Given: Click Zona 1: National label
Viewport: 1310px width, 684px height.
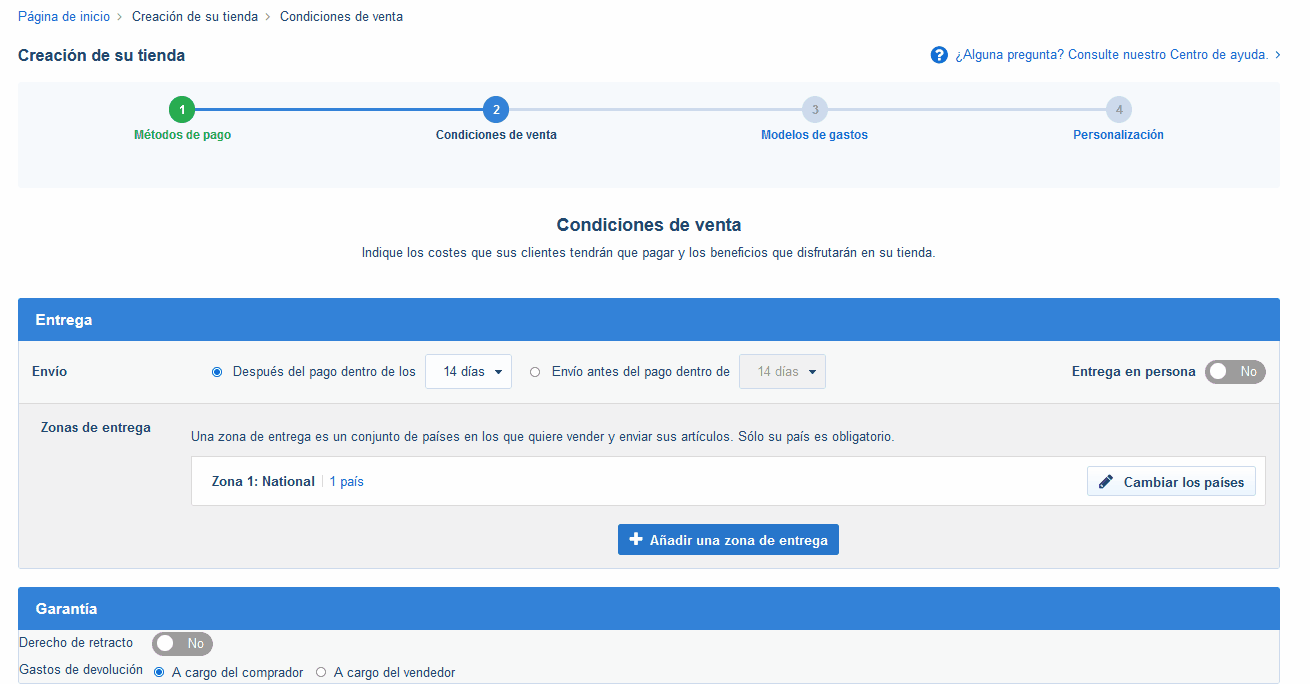Looking at the screenshot, I should coord(263,482).
